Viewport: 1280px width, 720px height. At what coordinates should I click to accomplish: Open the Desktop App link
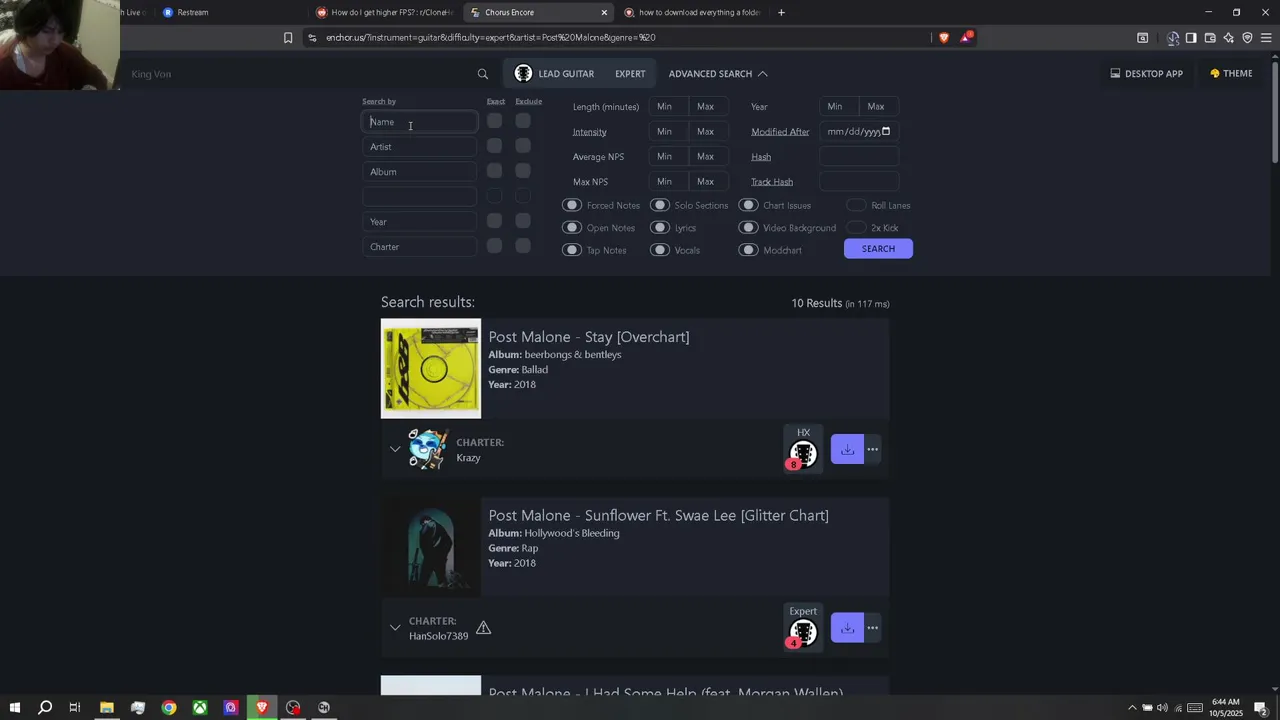click(1146, 74)
